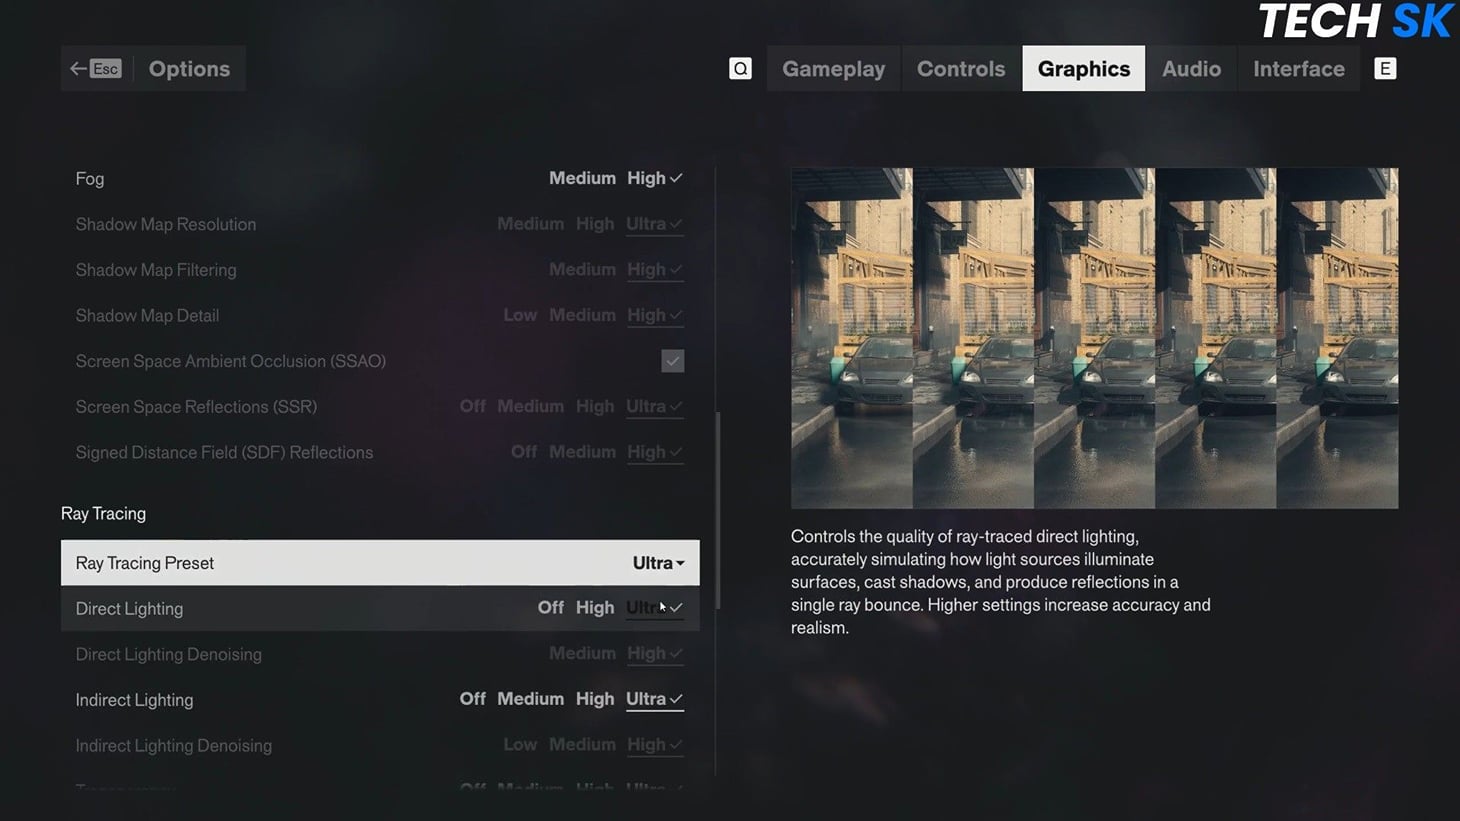Set Indirect Lighting to Off
Image resolution: width=1460 pixels, height=821 pixels.
click(x=472, y=699)
